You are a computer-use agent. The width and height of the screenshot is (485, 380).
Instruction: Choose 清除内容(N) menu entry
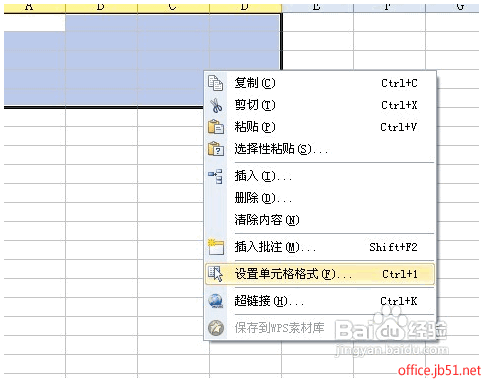(x=320, y=220)
